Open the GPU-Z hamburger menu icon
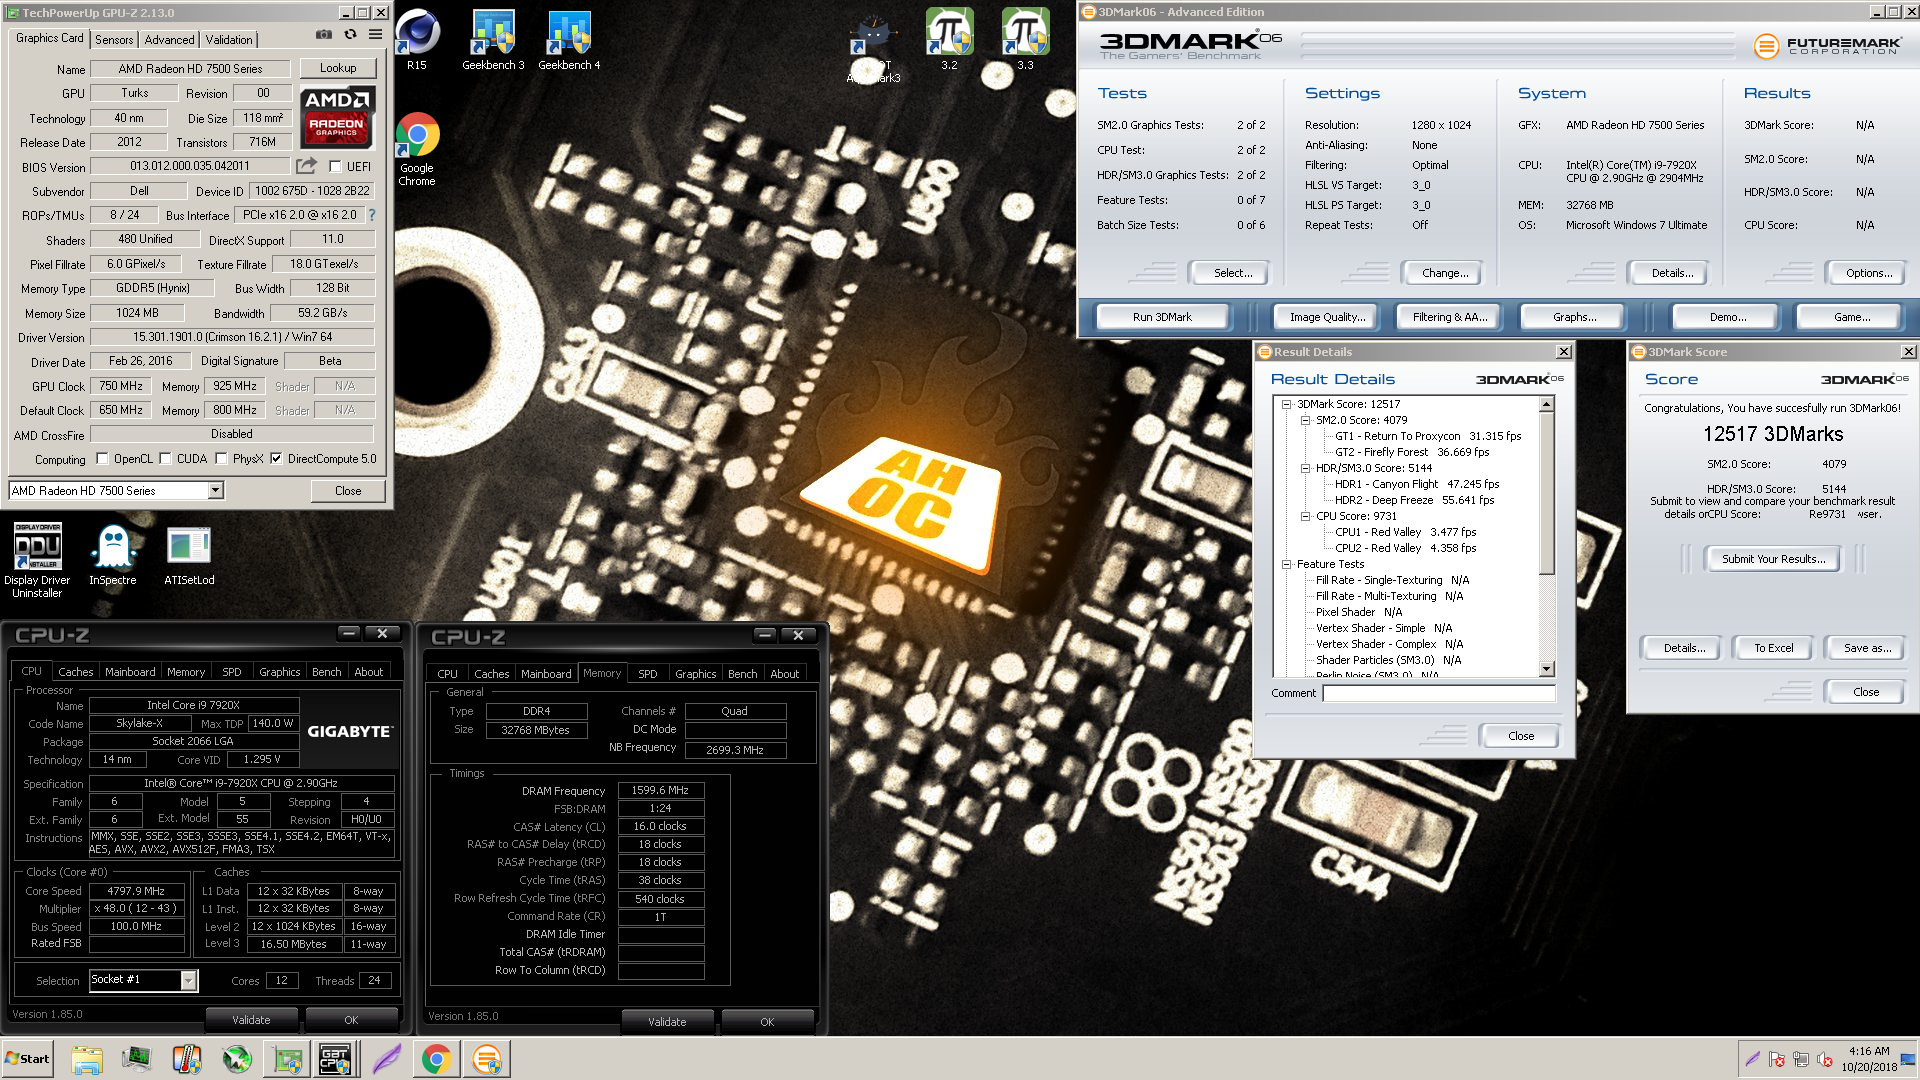This screenshot has height=1080, width=1920. point(376,35)
